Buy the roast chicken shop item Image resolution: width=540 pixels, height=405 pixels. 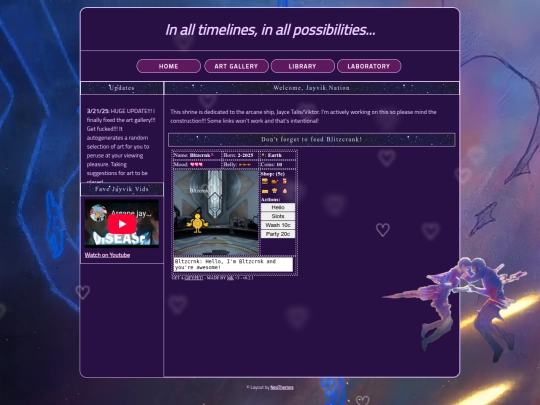click(x=274, y=181)
